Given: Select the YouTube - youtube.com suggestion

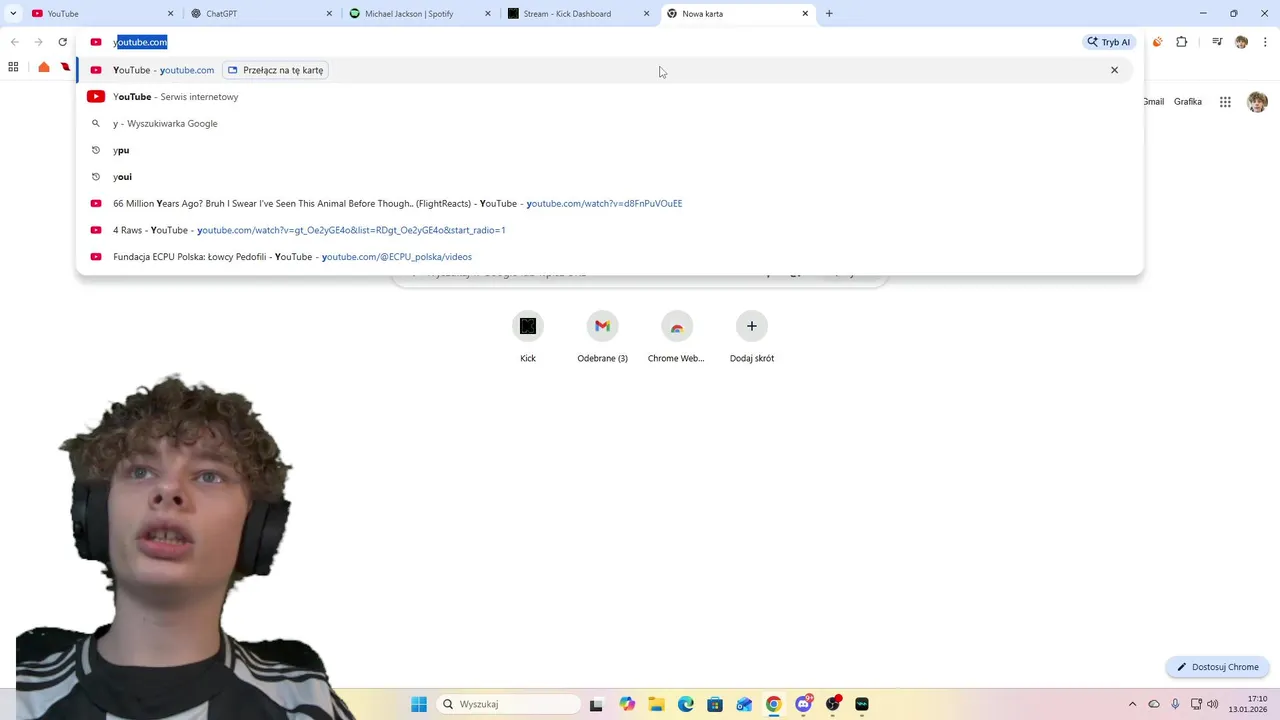Looking at the screenshot, I should tap(605, 70).
